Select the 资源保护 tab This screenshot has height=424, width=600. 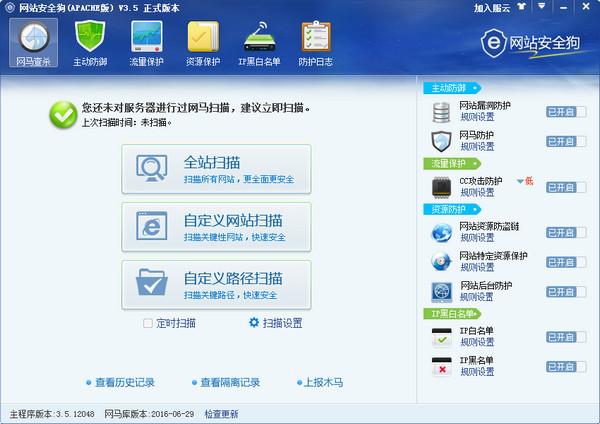point(203,42)
